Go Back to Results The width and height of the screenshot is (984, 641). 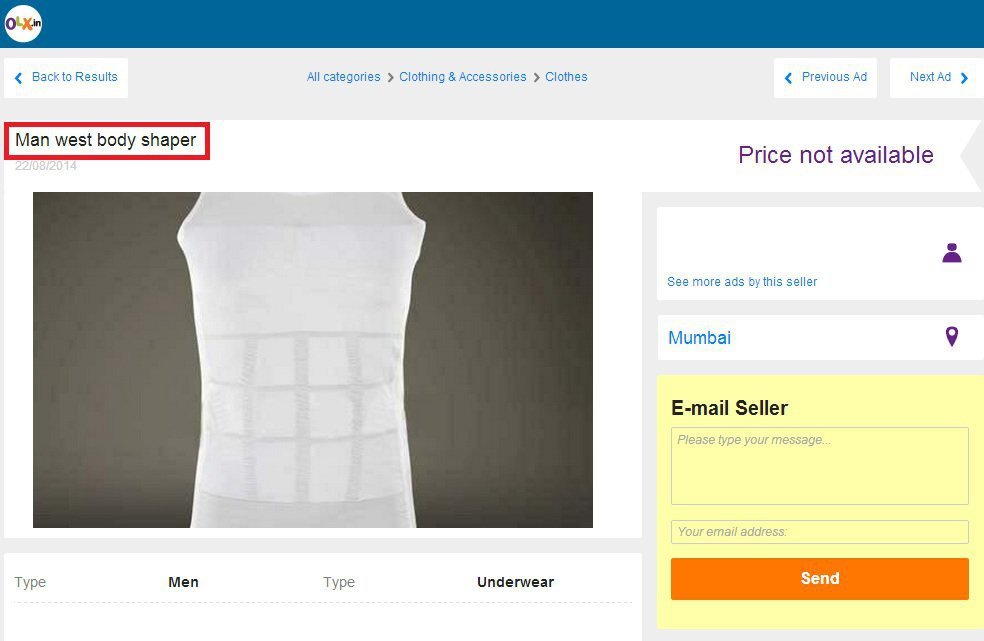(x=66, y=77)
